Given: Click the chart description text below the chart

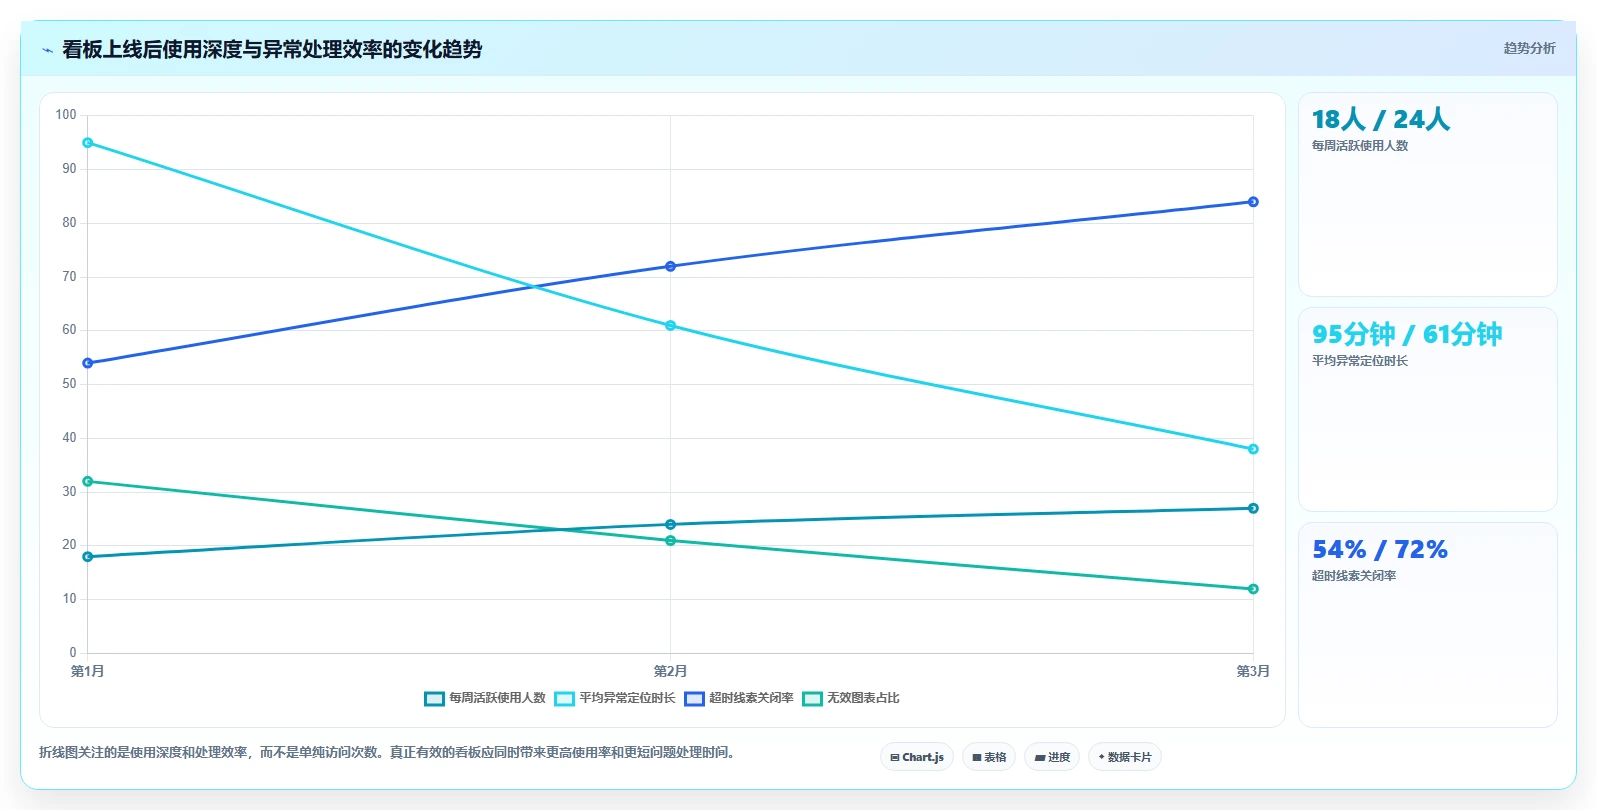Looking at the screenshot, I should click(388, 752).
